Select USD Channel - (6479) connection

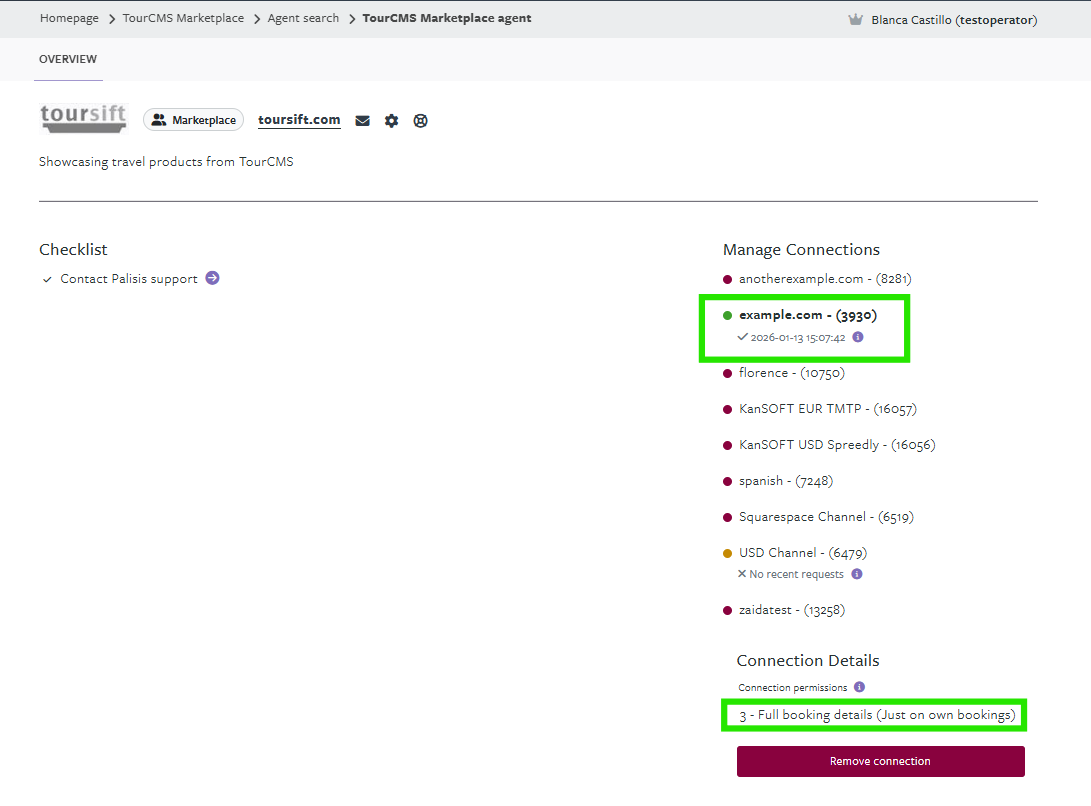[803, 553]
